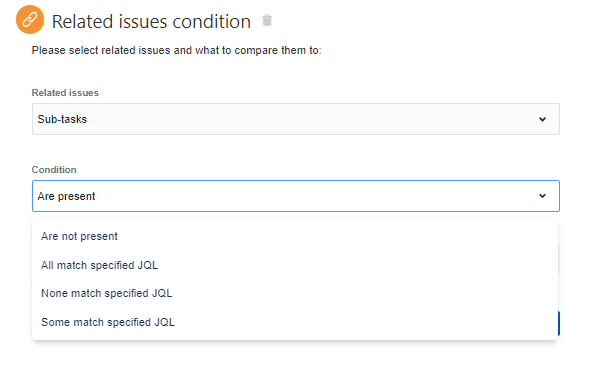The height and width of the screenshot is (373, 611).
Task: Click the hidden field edge behind the dropdown list
Action: pos(559,259)
